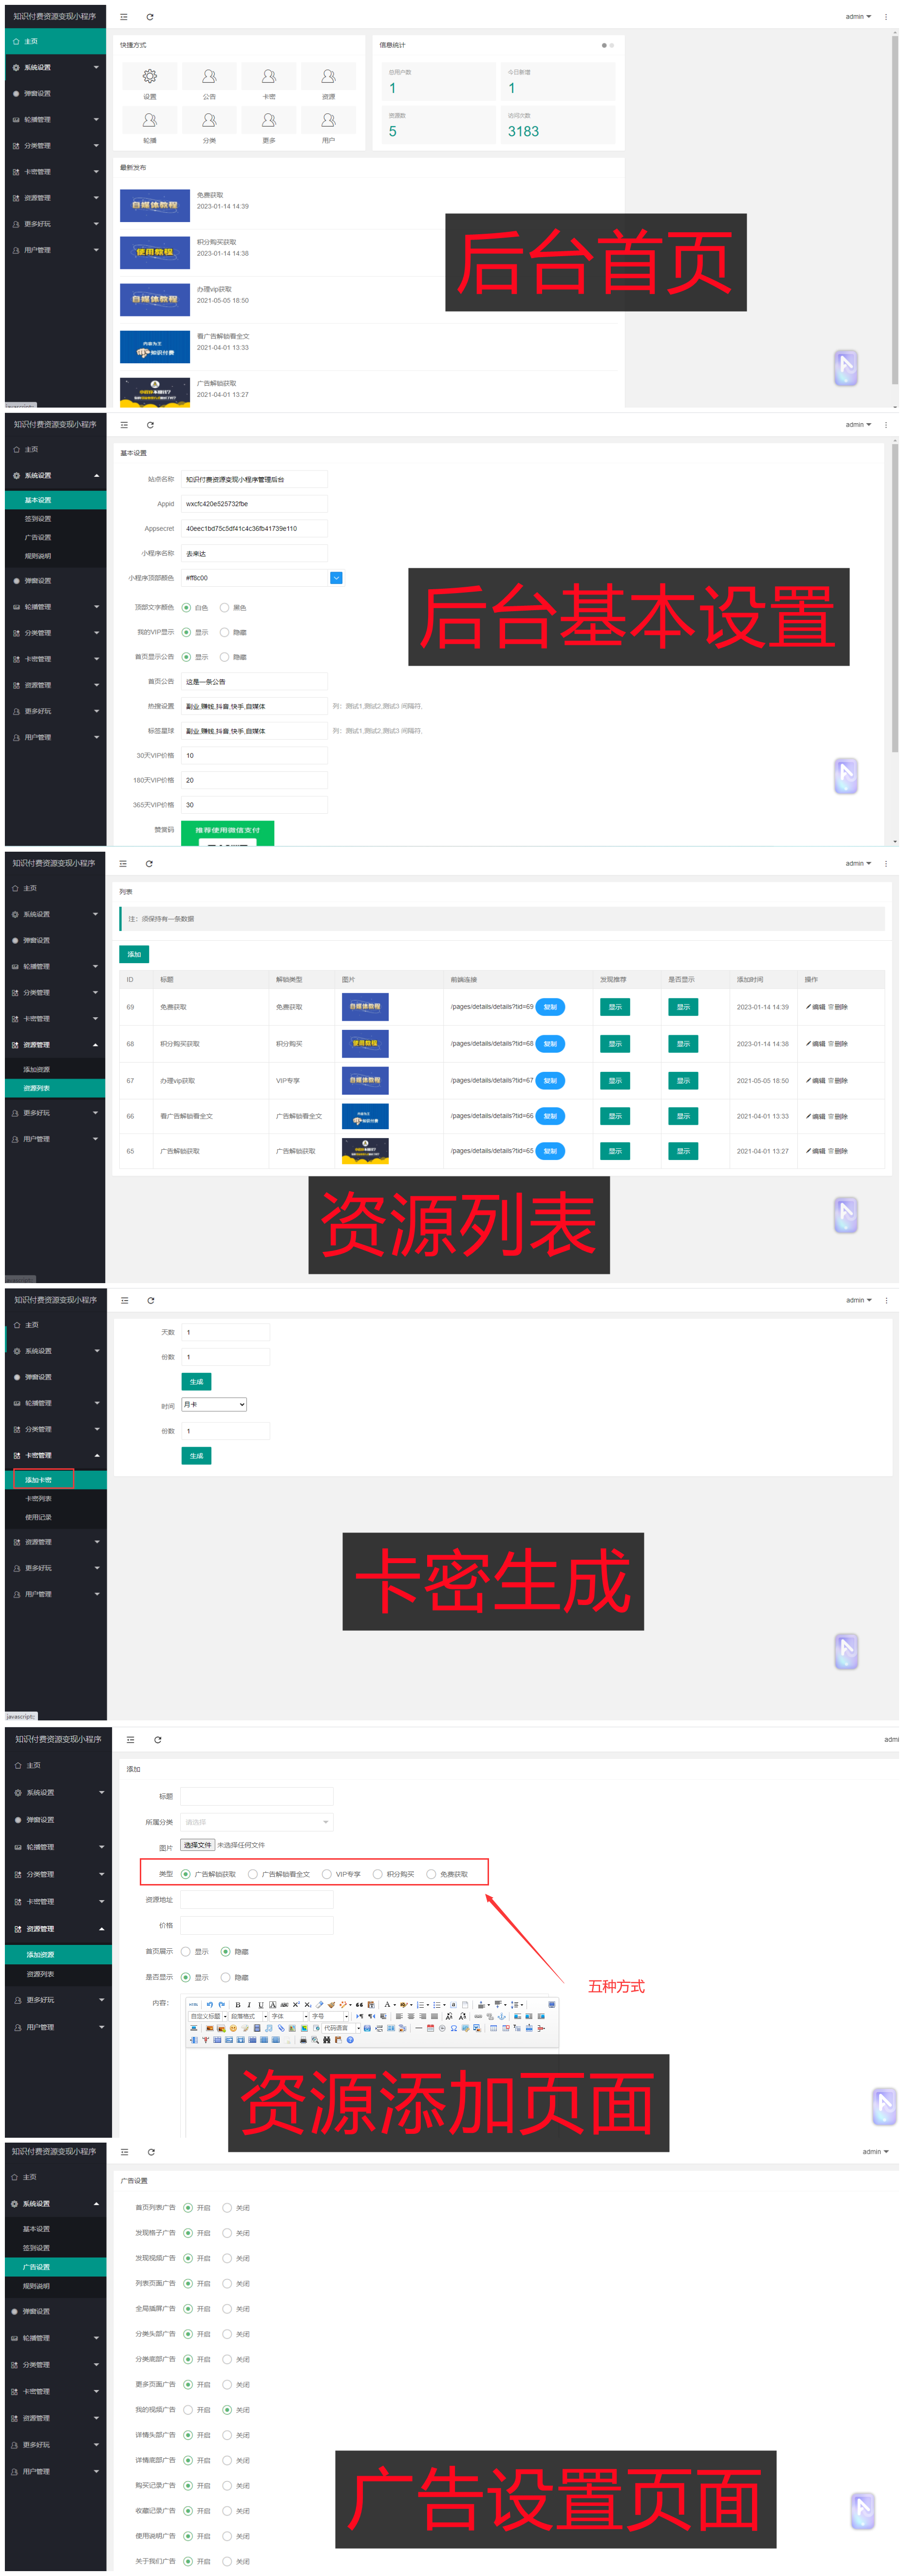
Task: Edit resource row 69 免费获取
Action: 816,1008
